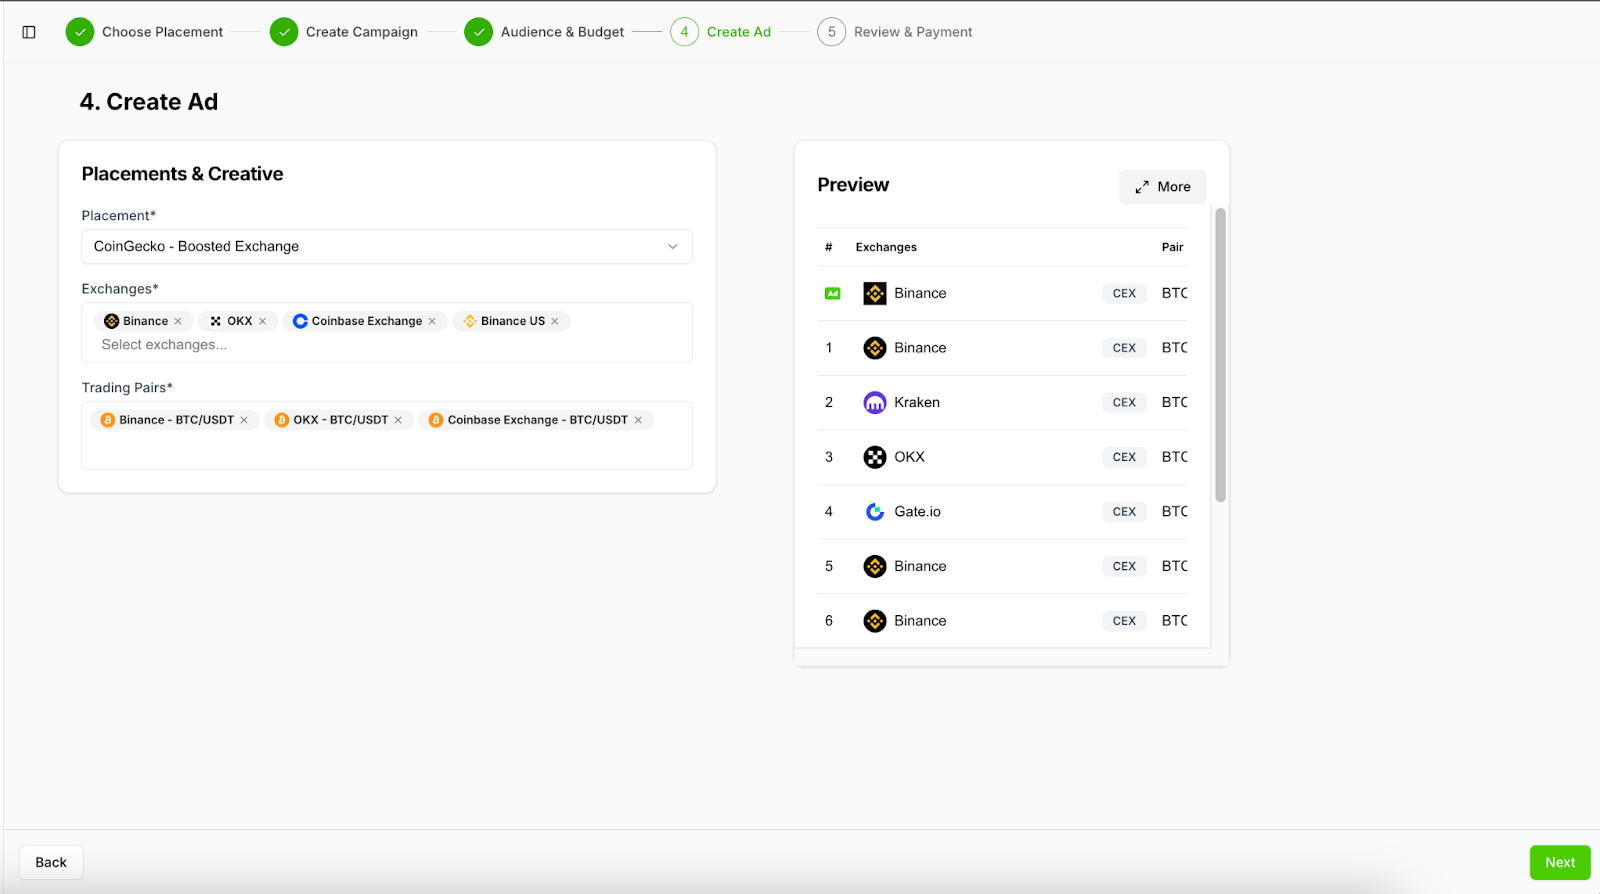Click the Preview heading
The width and height of the screenshot is (1600, 894).
click(x=853, y=185)
